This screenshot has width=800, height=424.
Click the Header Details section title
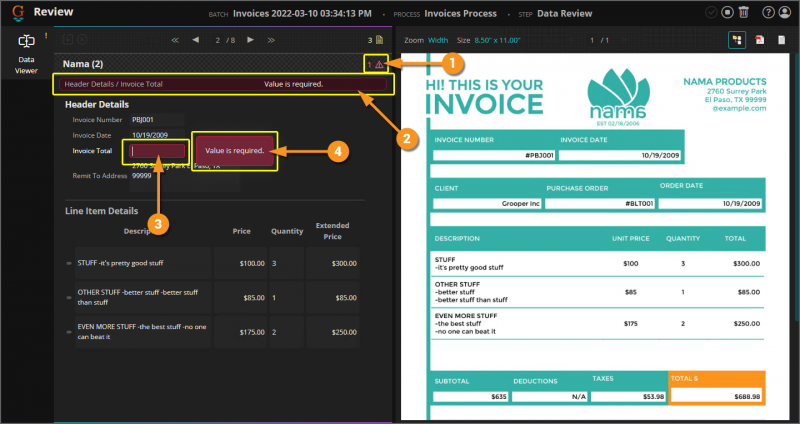97,105
